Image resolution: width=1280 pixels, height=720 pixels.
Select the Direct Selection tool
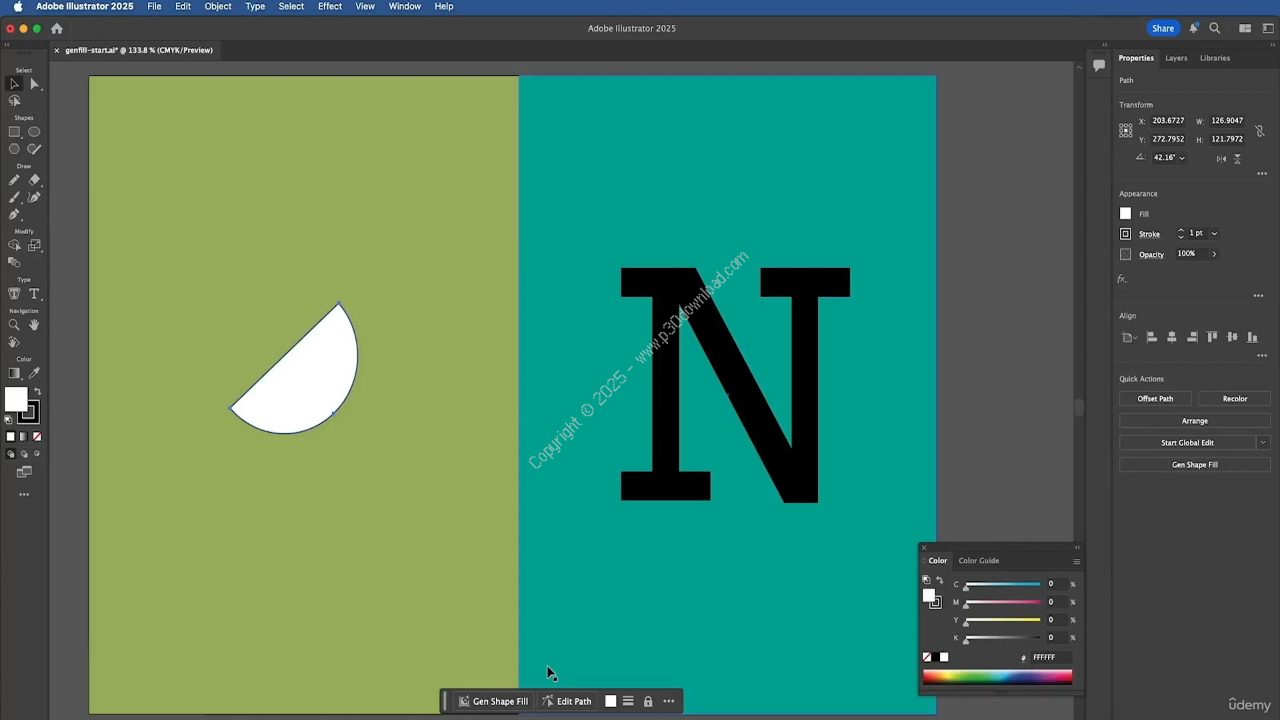(x=34, y=84)
